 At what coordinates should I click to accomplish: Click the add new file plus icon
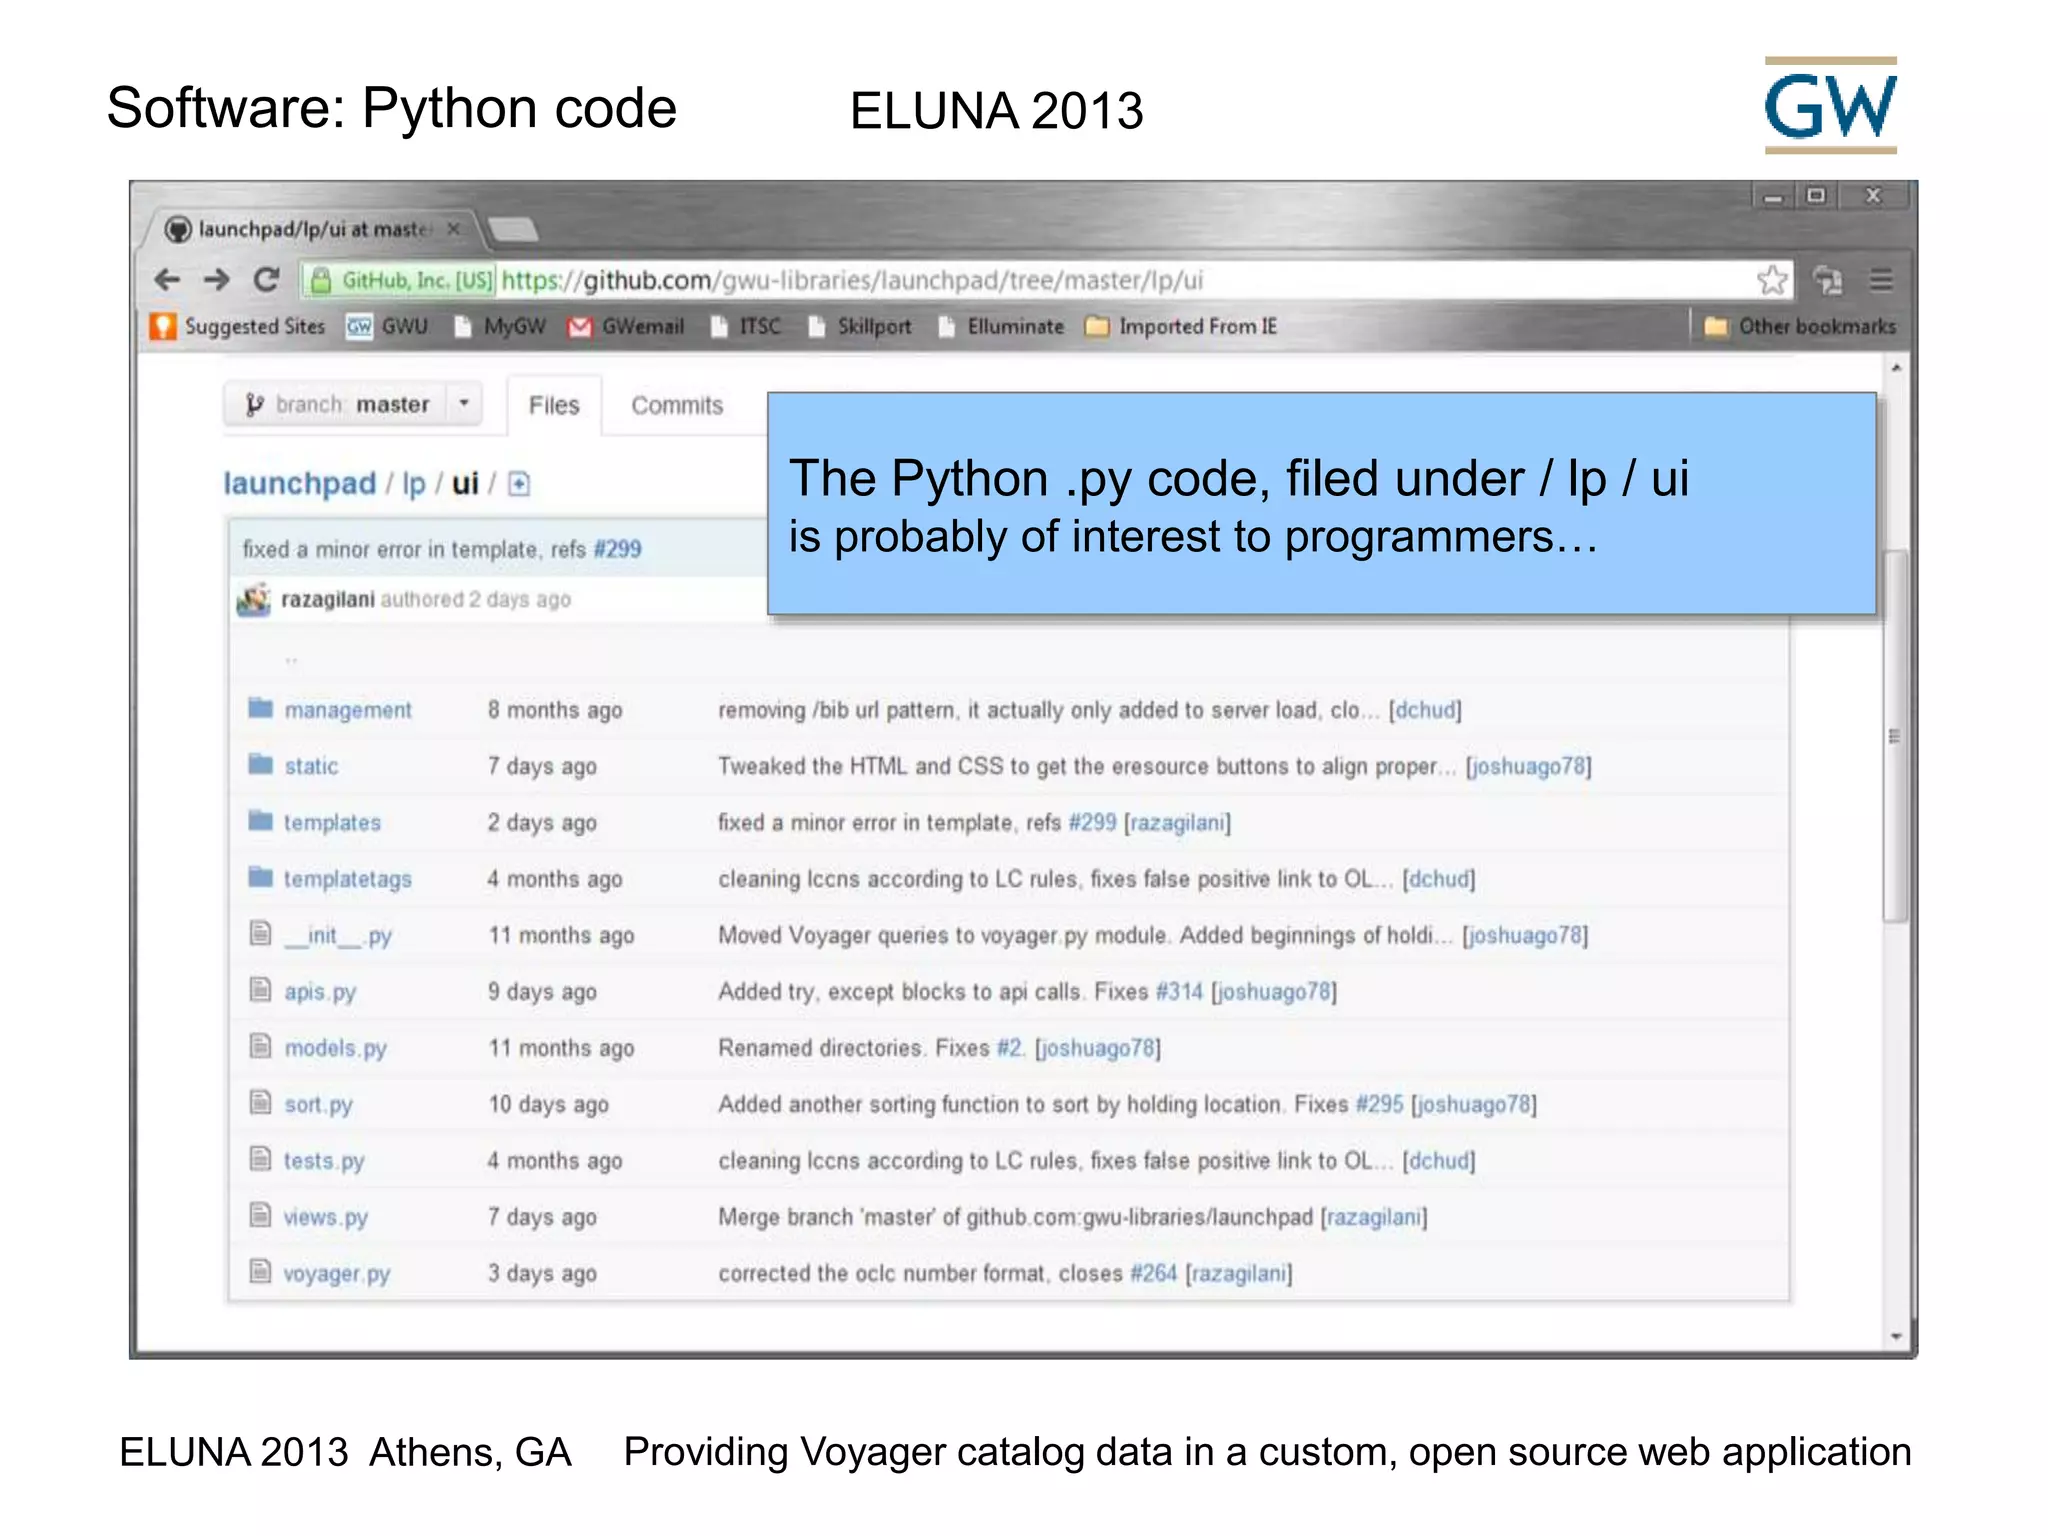tap(519, 484)
